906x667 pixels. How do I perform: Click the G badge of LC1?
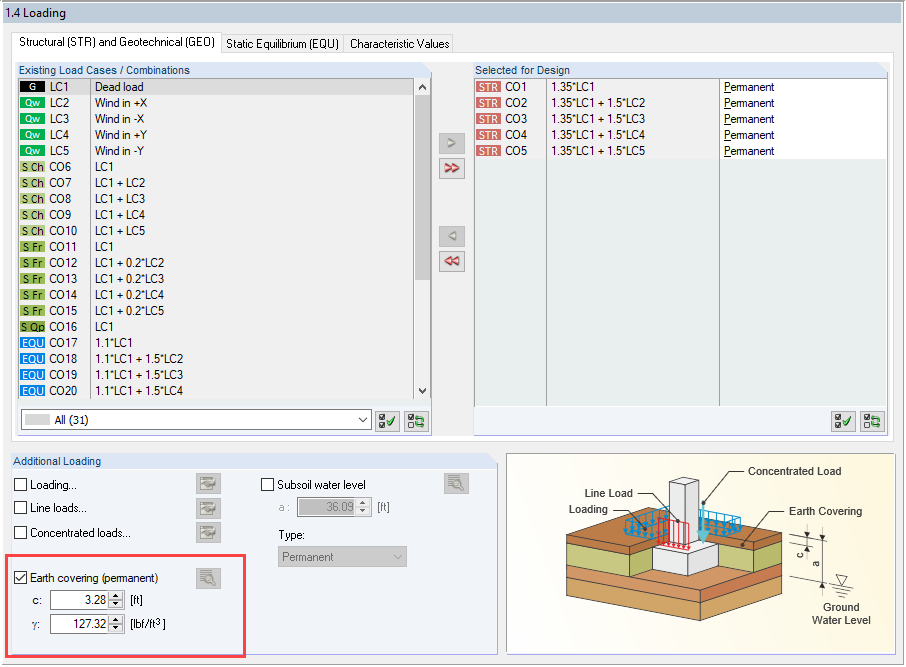pyautogui.click(x=32, y=87)
